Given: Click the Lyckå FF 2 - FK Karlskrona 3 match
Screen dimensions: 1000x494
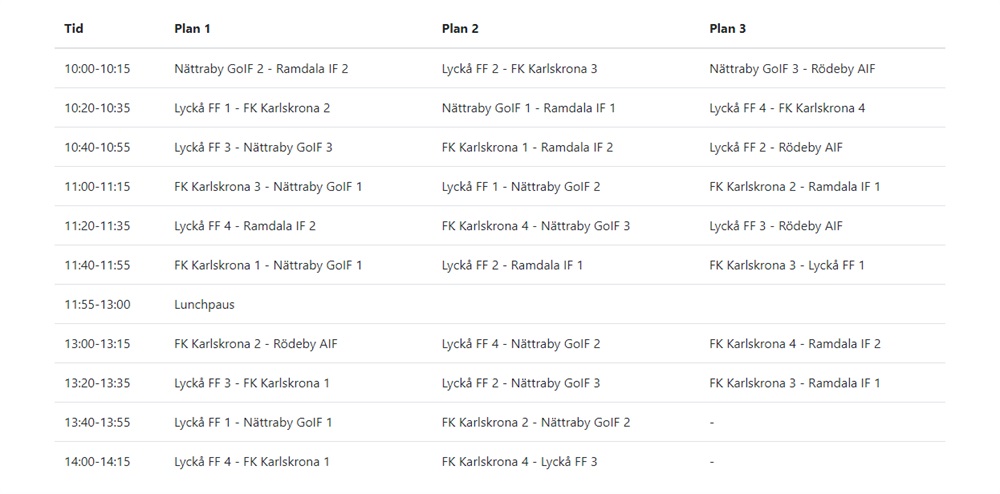Looking at the screenshot, I should click(520, 69).
